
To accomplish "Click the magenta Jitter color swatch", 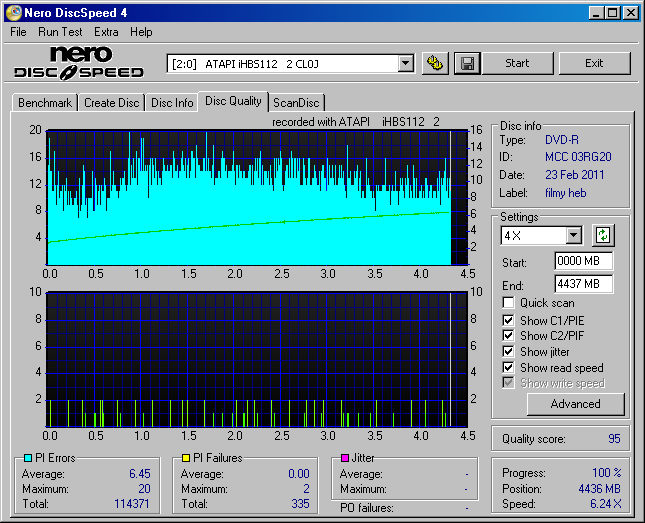I will [x=345, y=458].
